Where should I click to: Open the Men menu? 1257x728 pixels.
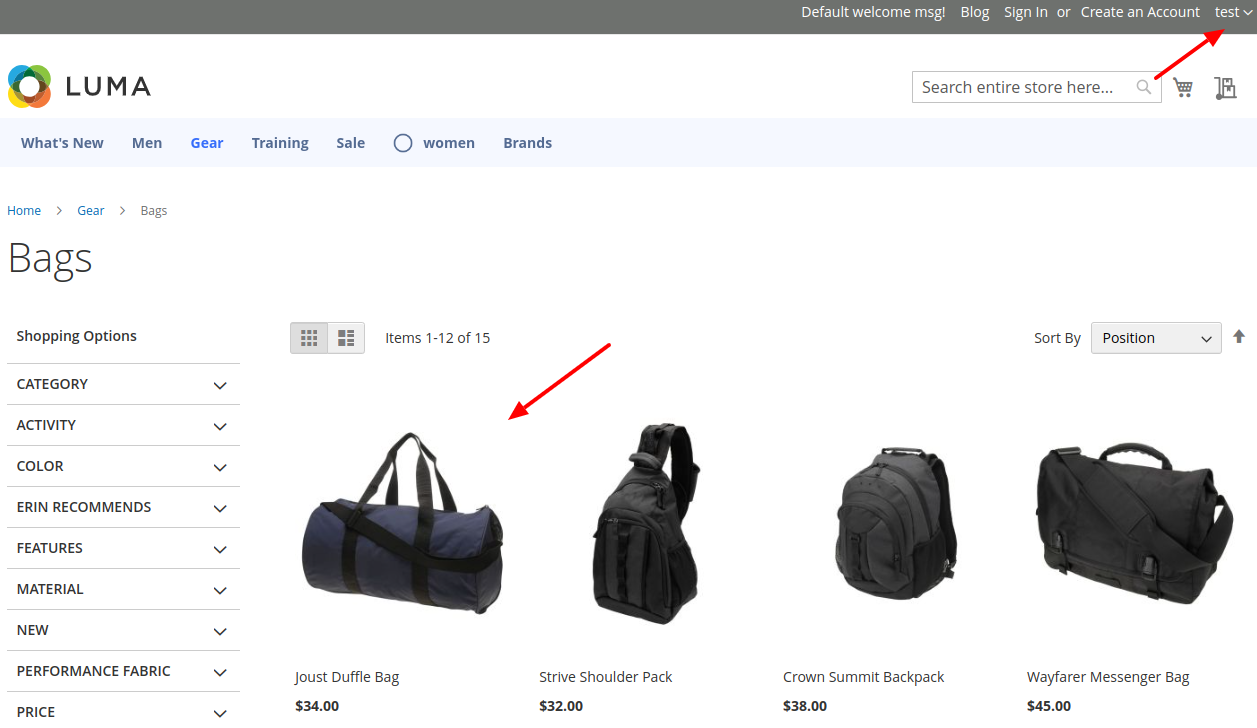click(x=147, y=143)
